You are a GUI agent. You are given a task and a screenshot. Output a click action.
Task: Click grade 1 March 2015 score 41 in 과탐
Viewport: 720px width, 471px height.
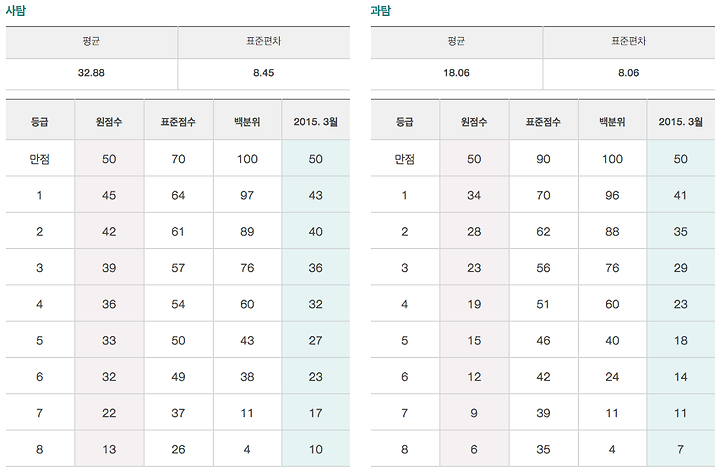[x=681, y=196]
